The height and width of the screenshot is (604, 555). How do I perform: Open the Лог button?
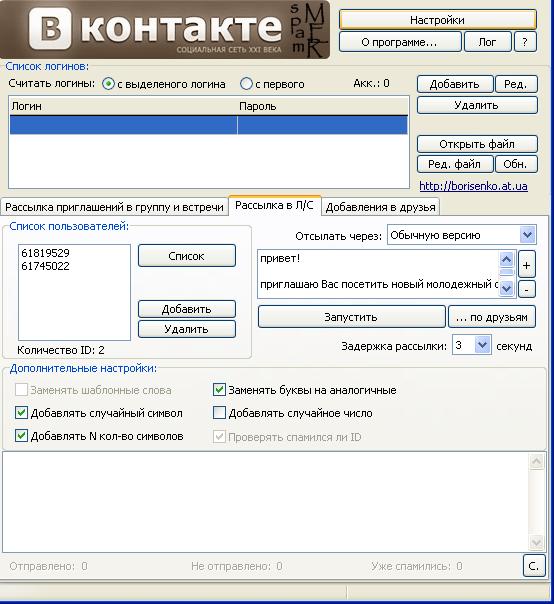pos(488,42)
